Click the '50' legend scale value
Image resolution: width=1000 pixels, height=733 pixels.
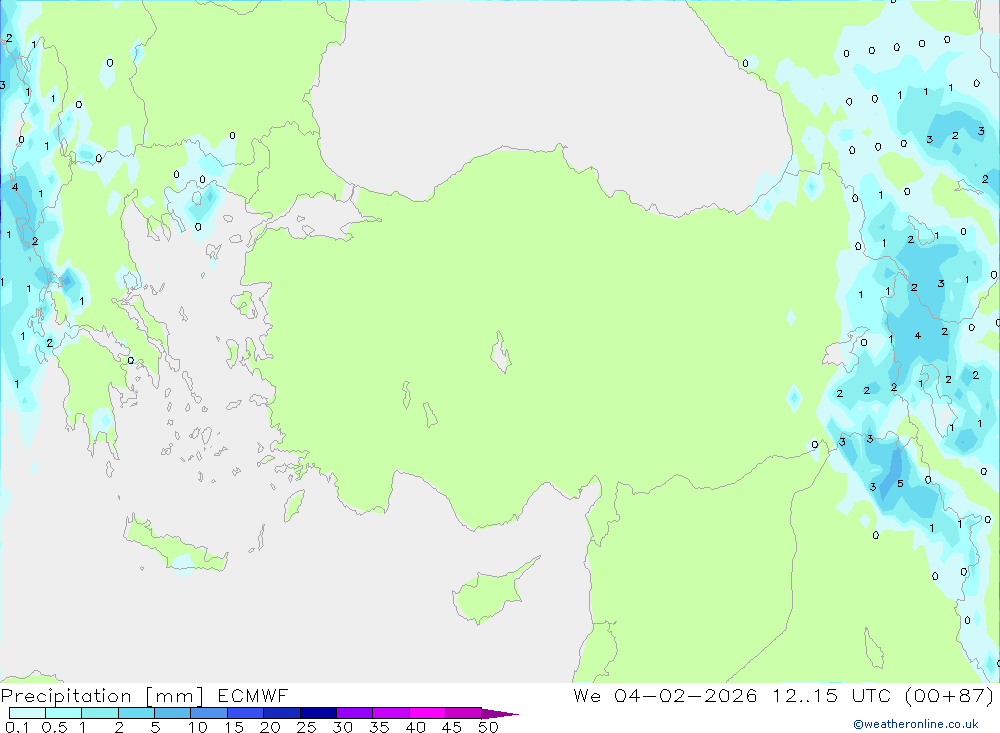[488, 727]
